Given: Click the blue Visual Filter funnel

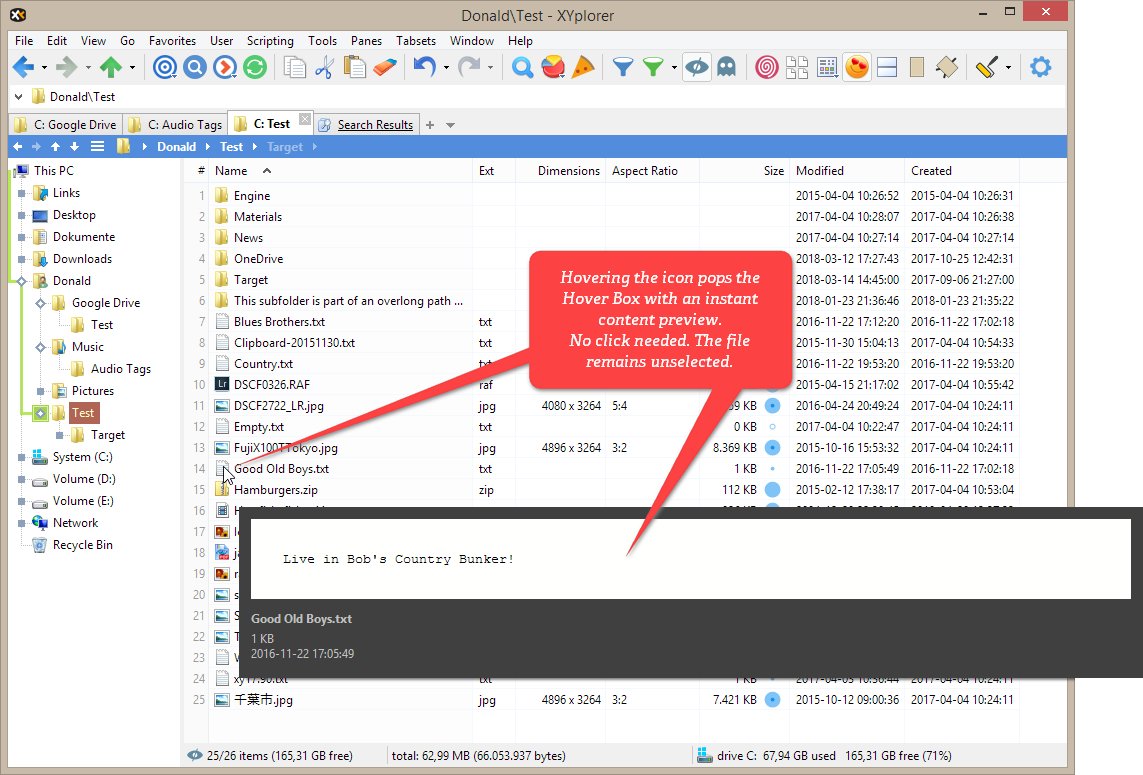Looking at the screenshot, I should pyautogui.click(x=623, y=67).
